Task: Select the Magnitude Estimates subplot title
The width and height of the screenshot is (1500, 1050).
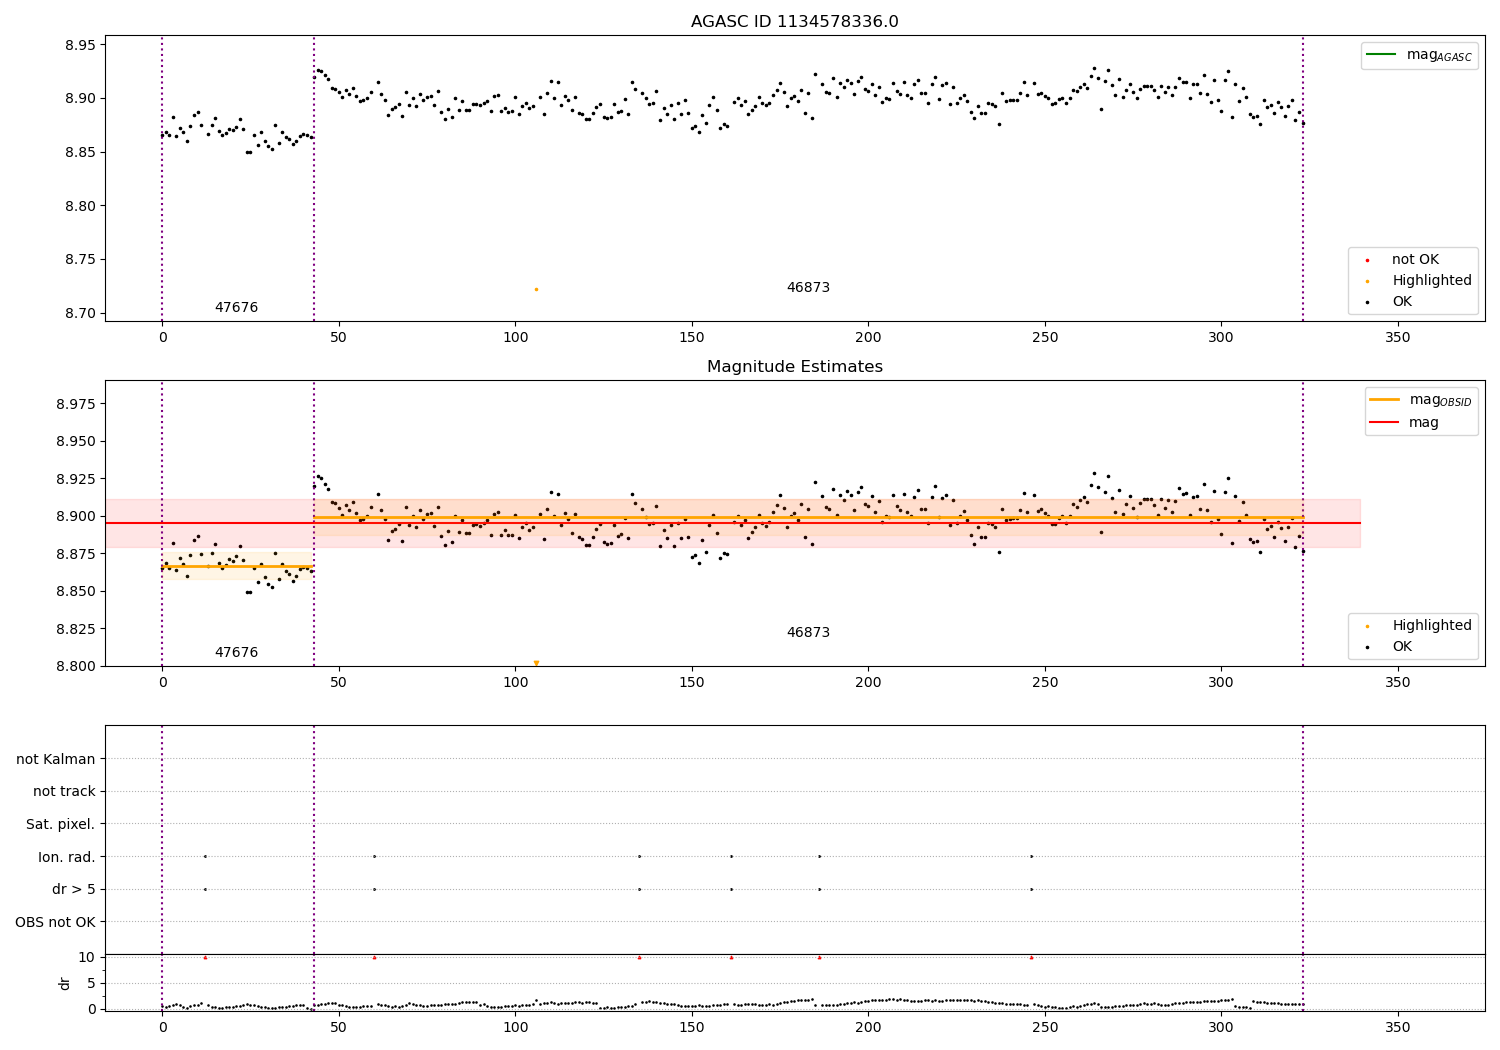Action: coord(795,367)
